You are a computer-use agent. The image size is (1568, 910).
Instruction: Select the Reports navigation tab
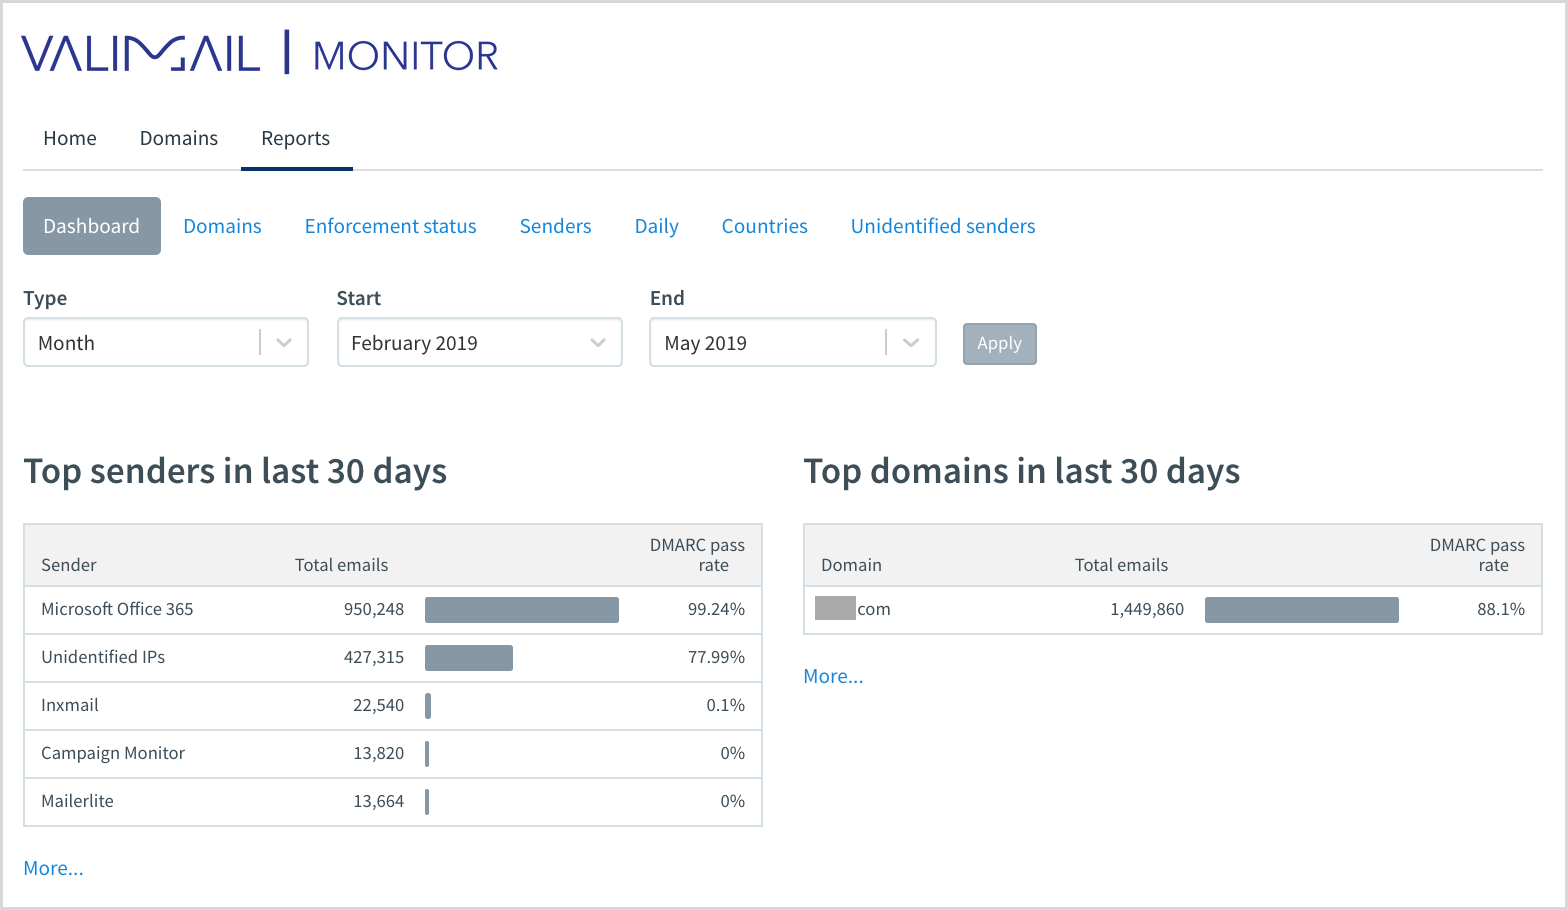(x=295, y=138)
